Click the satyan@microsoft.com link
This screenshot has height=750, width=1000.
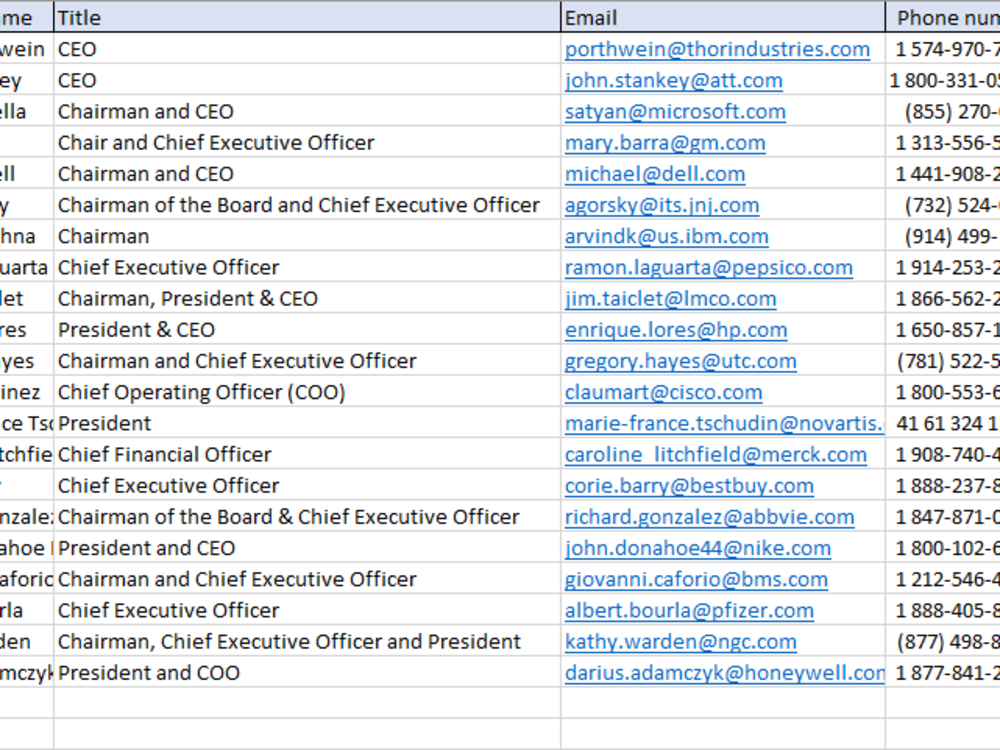point(675,112)
